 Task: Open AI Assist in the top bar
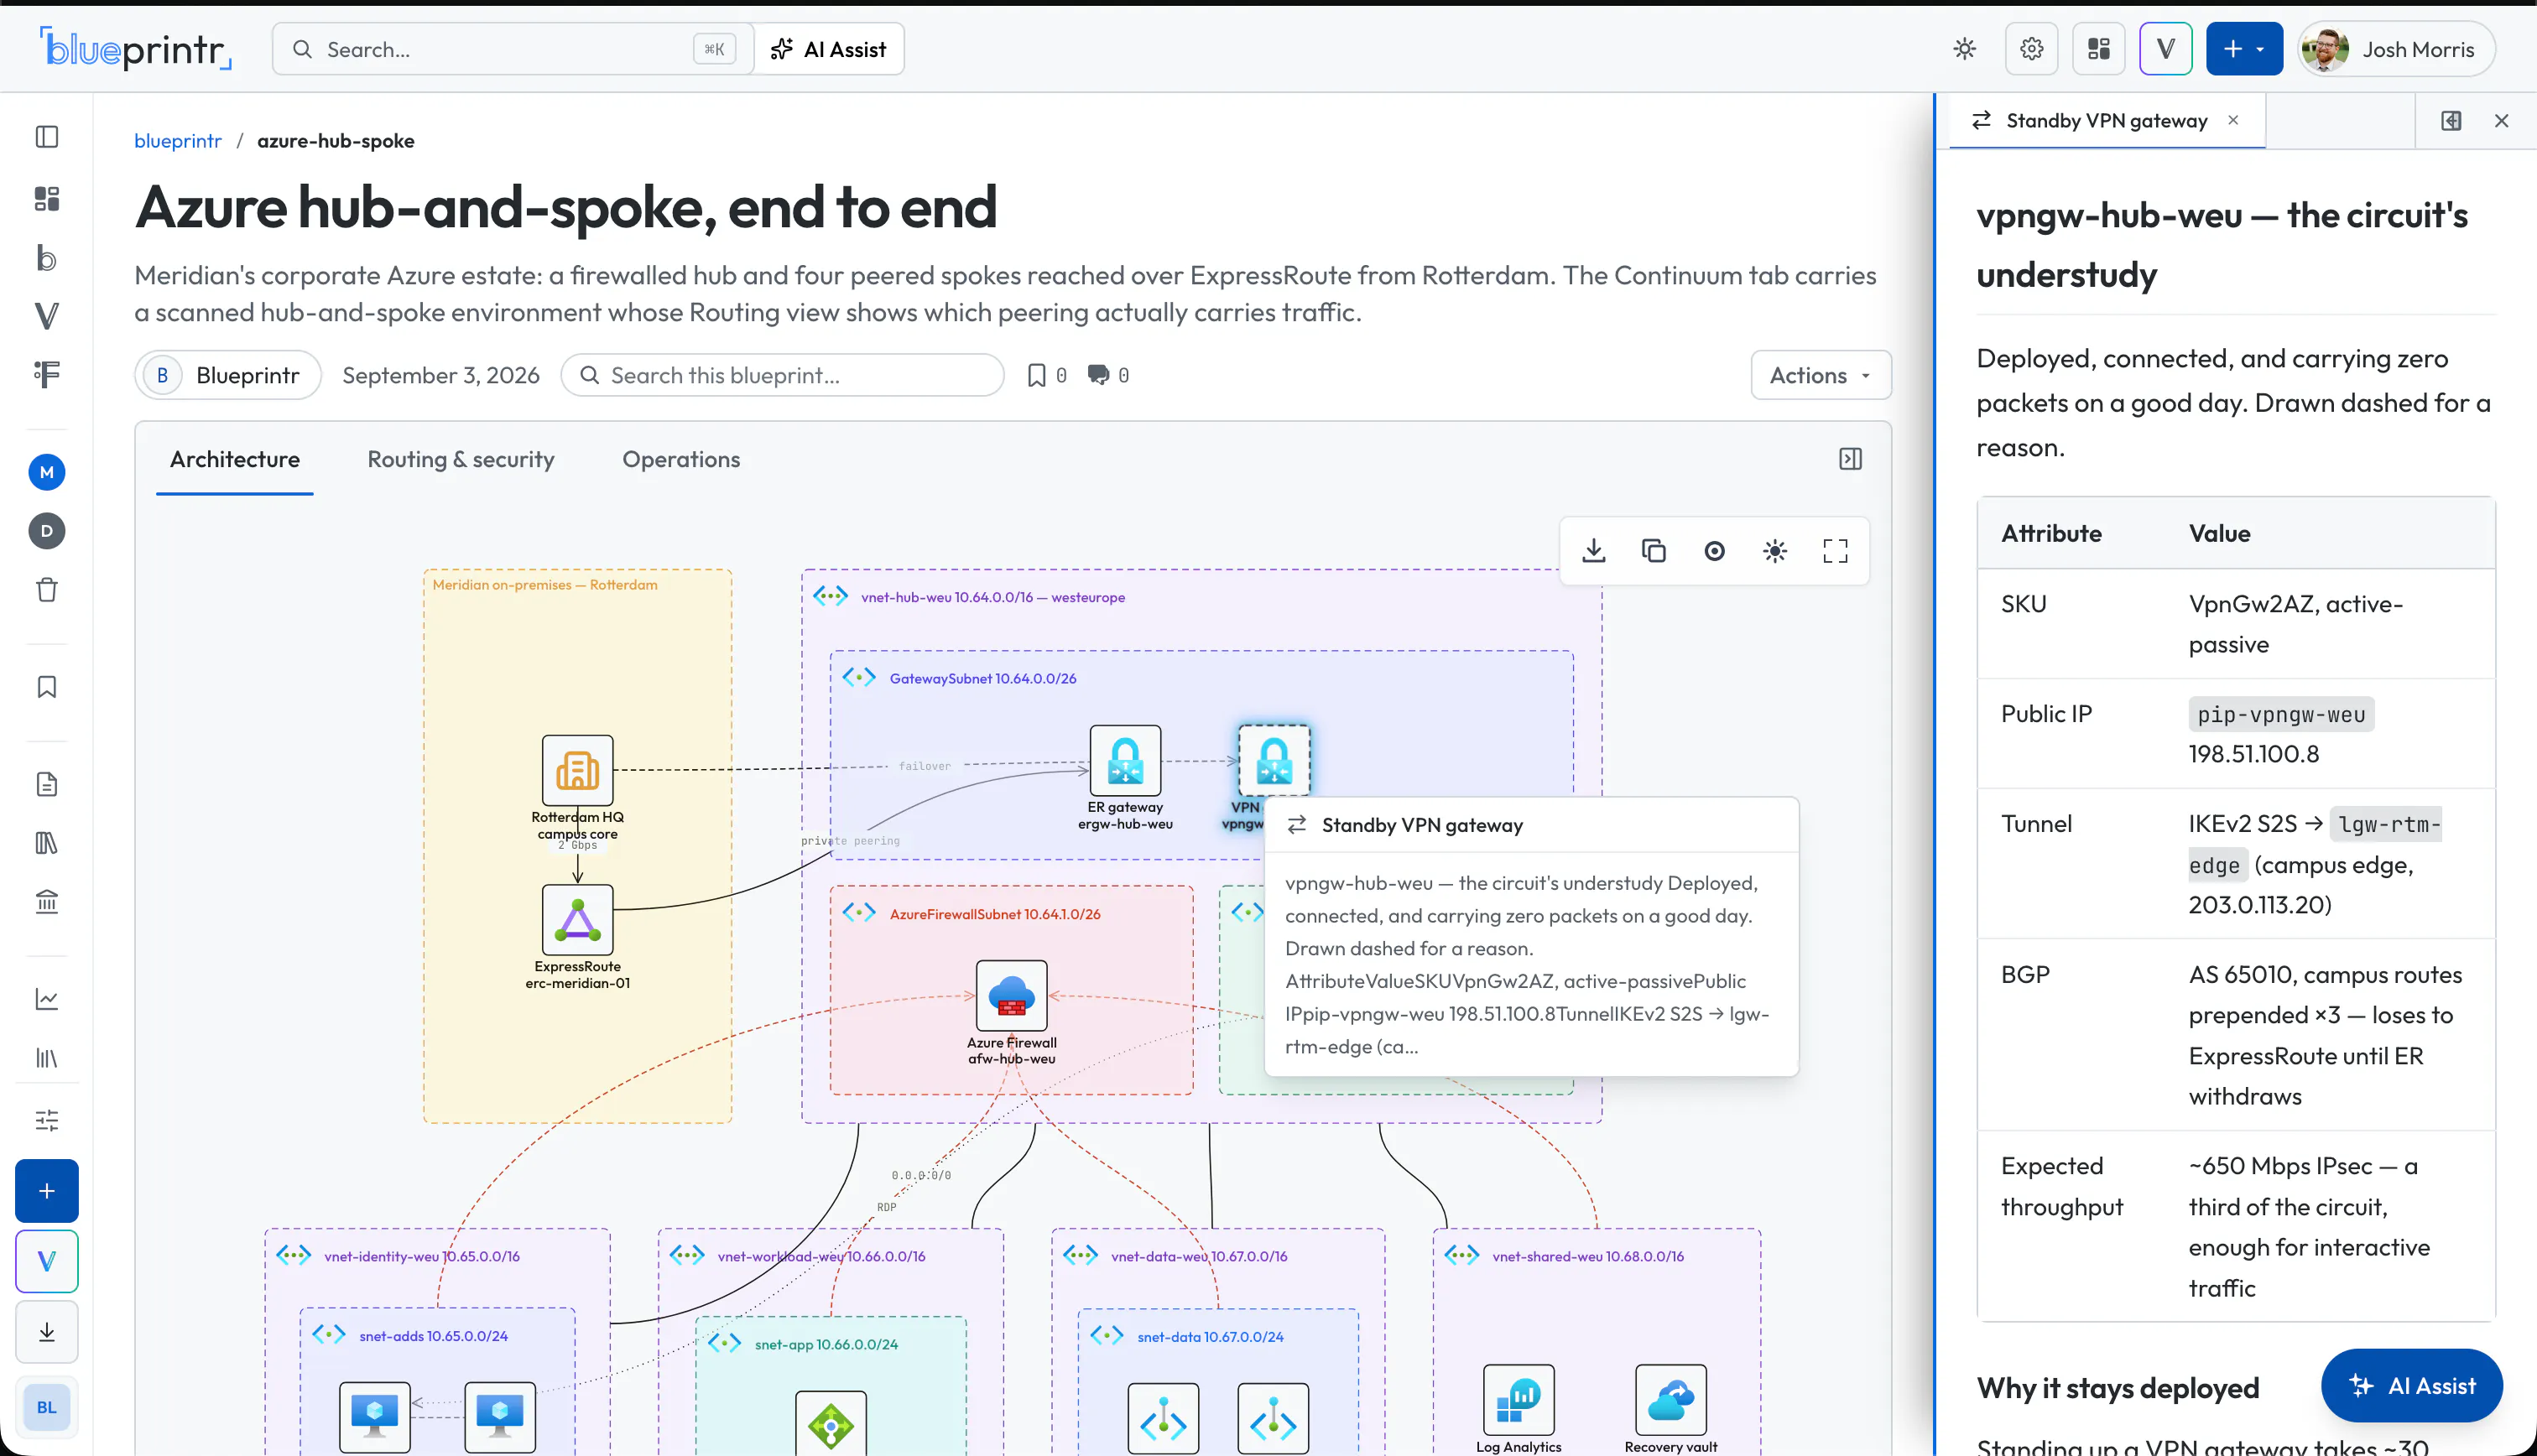click(829, 49)
